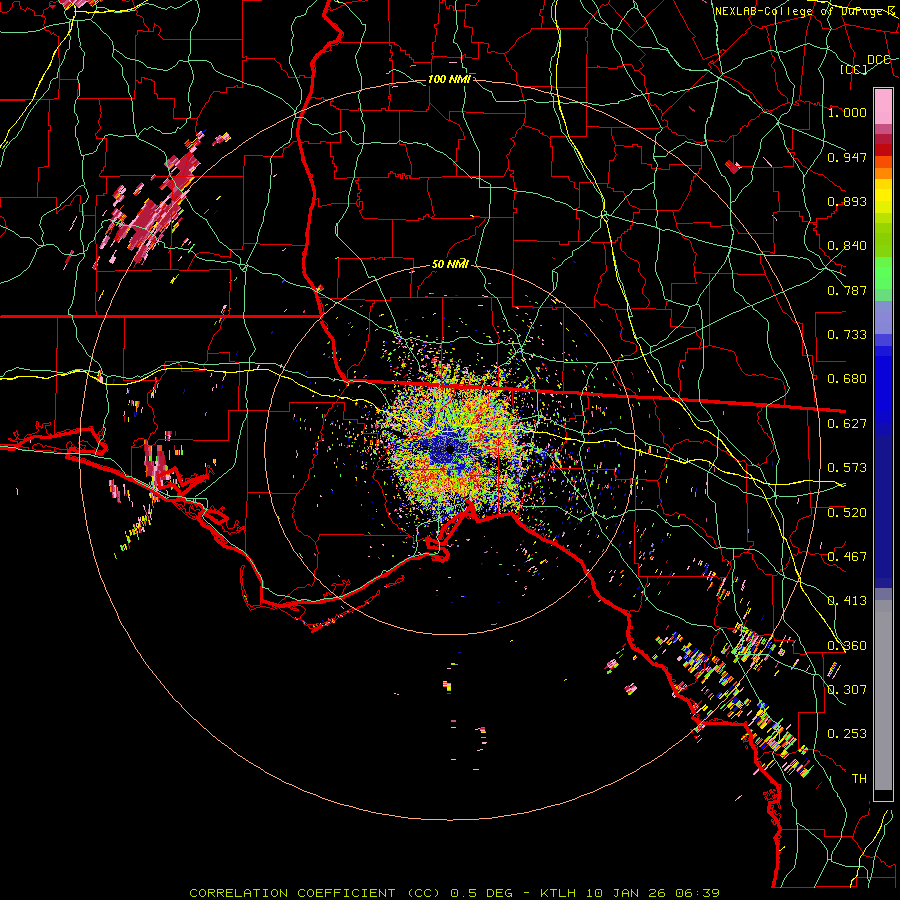
Task: Click the 0.840 legend value
Action: coord(847,246)
